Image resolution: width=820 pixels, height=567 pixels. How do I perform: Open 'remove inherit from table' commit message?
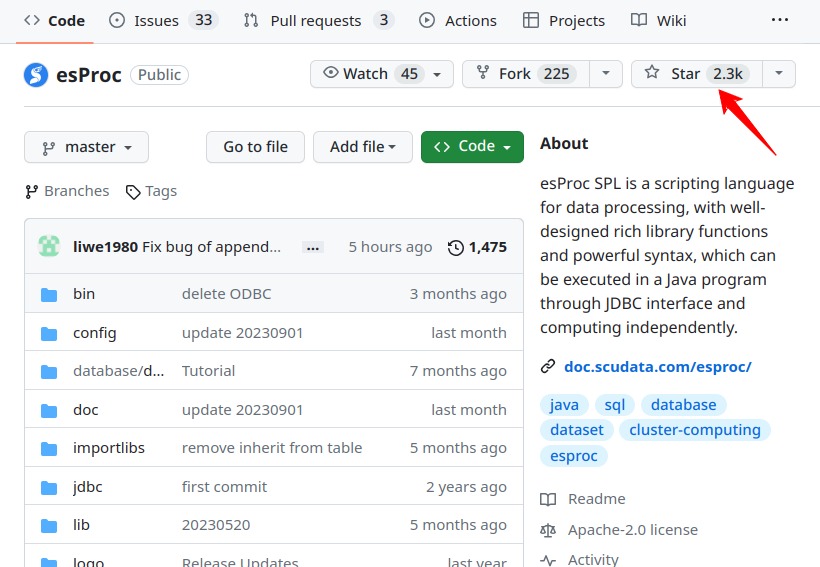272,448
